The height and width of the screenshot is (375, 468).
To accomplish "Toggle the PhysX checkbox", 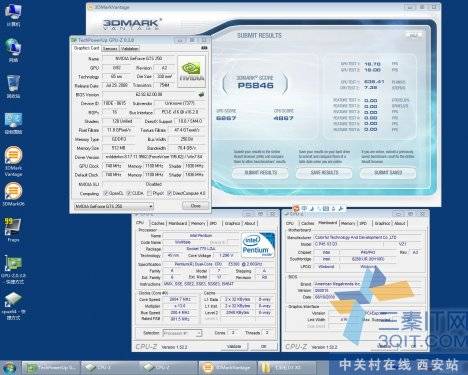I will click(x=149, y=193).
